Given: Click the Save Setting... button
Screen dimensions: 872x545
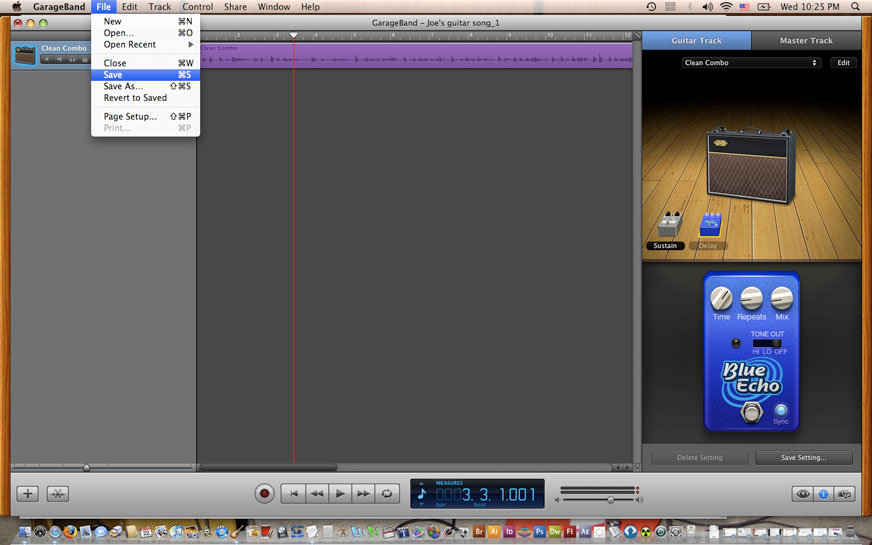Looking at the screenshot, I should 804,458.
